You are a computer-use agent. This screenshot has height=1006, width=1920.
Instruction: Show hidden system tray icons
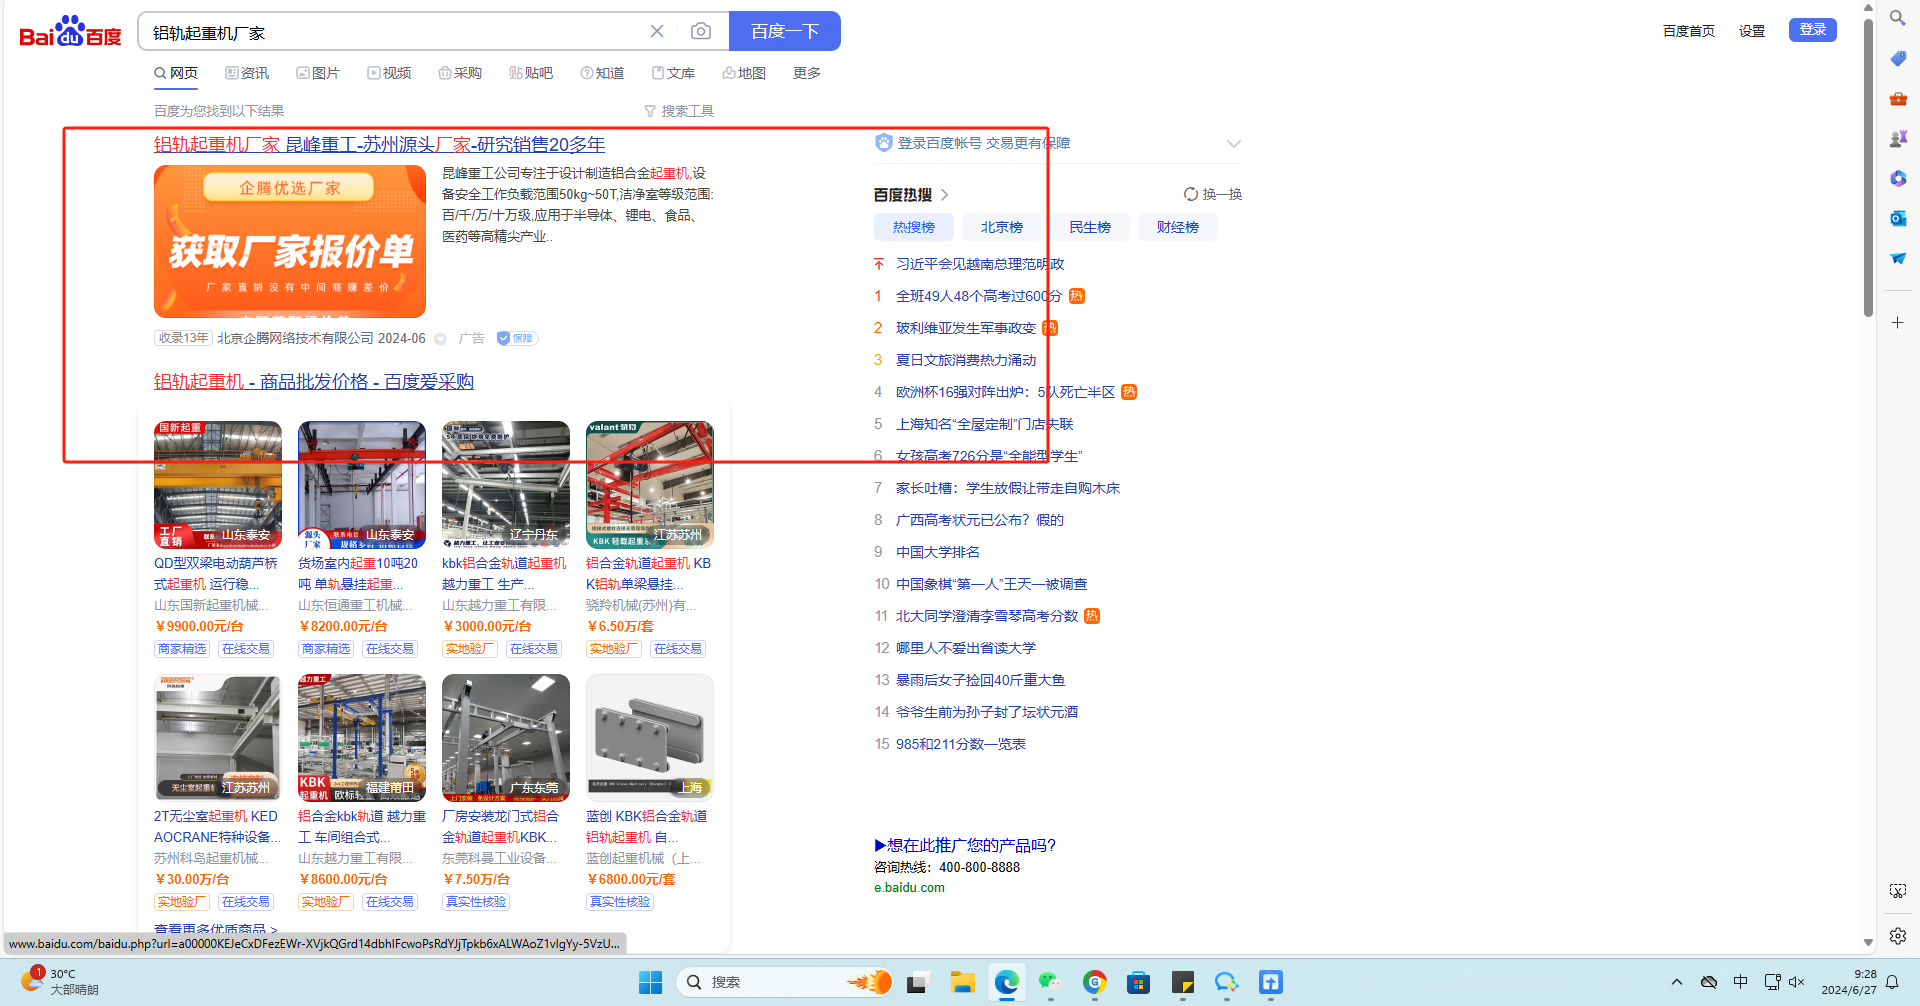1677,982
